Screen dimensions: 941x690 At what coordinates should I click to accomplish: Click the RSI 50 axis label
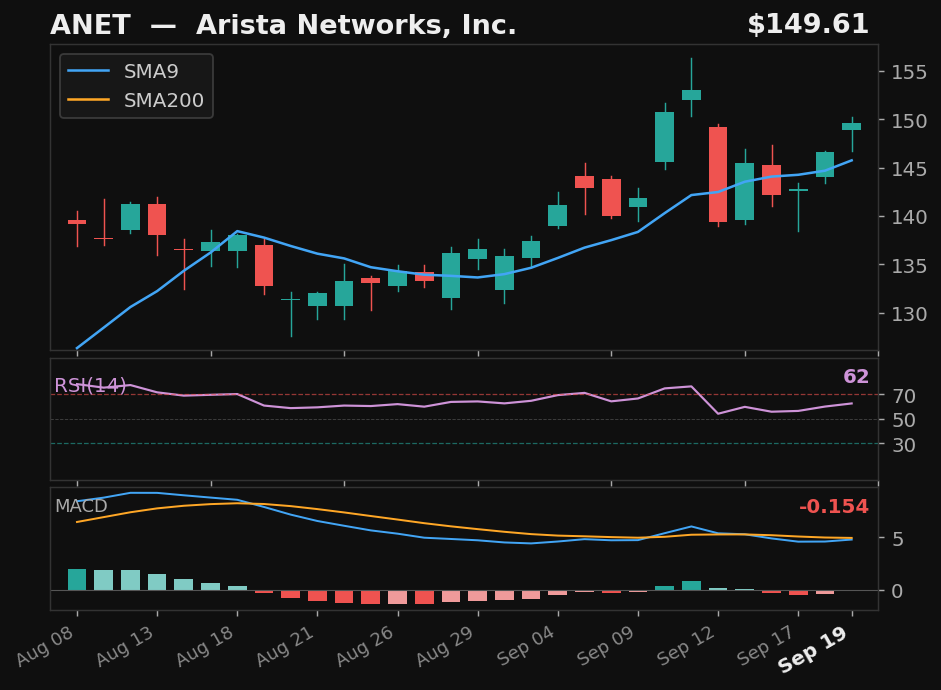tap(904, 421)
